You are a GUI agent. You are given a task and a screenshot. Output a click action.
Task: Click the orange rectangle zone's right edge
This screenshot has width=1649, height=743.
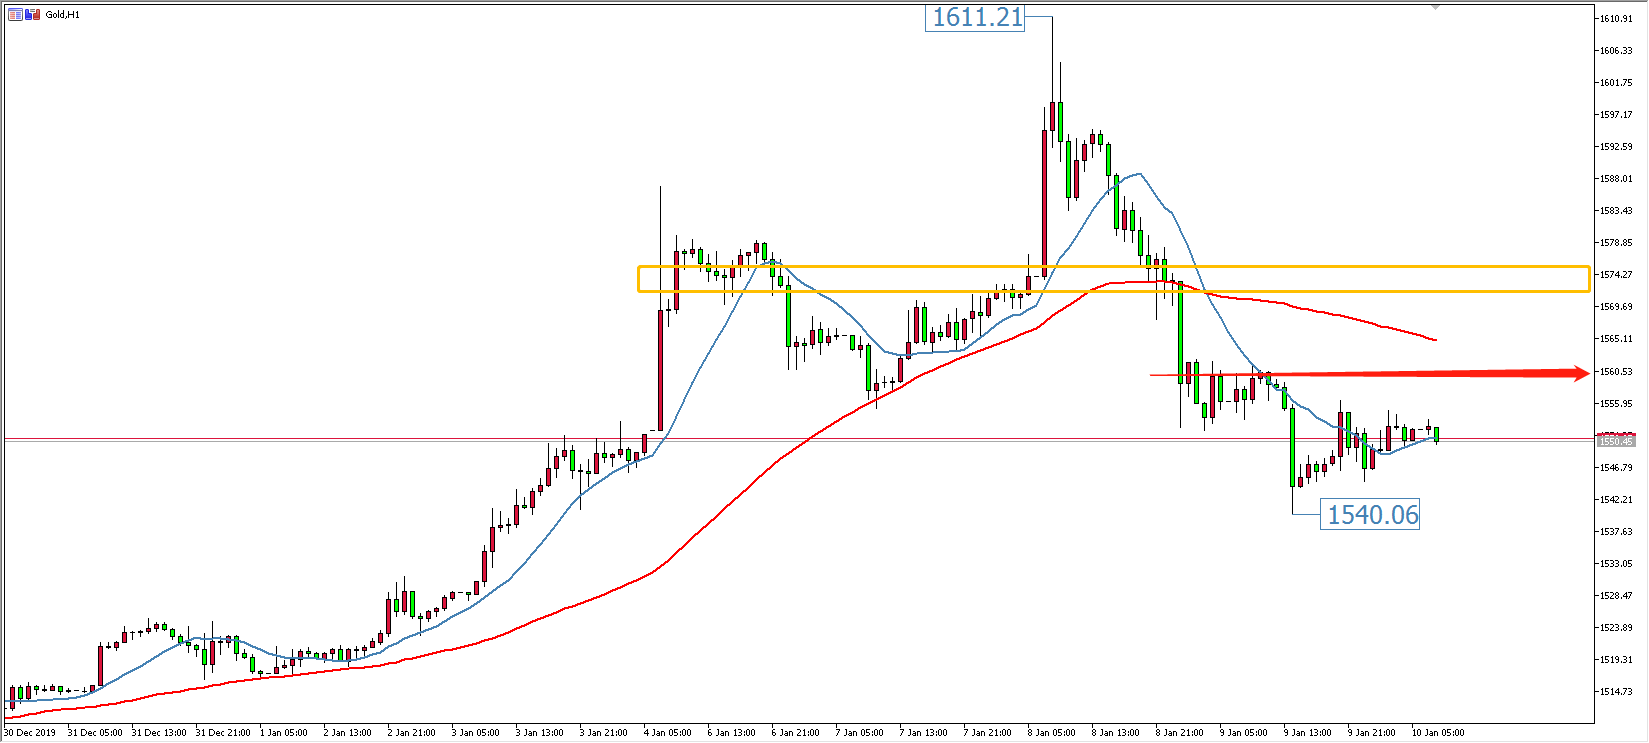click(x=1589, y=279)
